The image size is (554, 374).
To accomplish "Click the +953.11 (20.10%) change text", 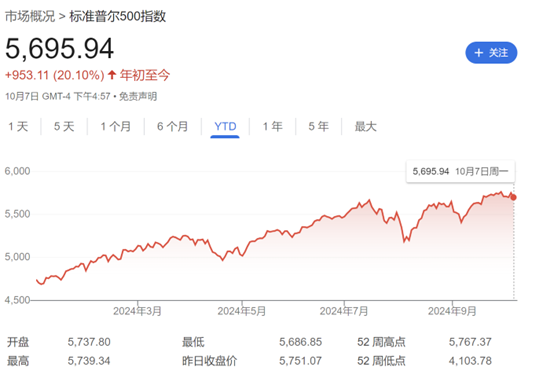I will click(55, 75).
